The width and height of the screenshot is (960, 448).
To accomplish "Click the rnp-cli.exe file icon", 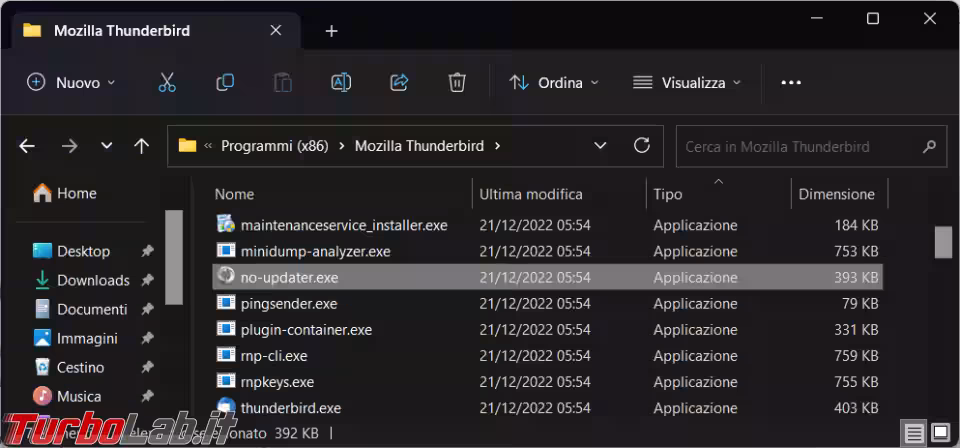I will 226,354.
